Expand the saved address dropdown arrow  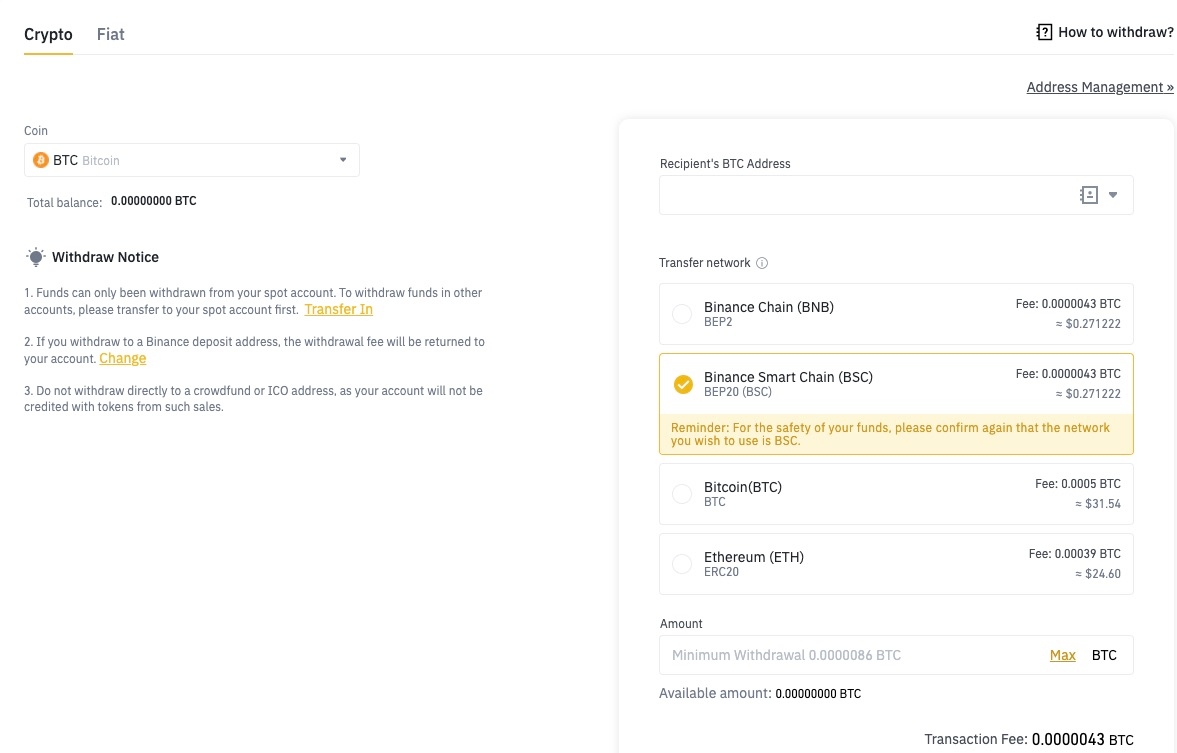pos(1113,195)
